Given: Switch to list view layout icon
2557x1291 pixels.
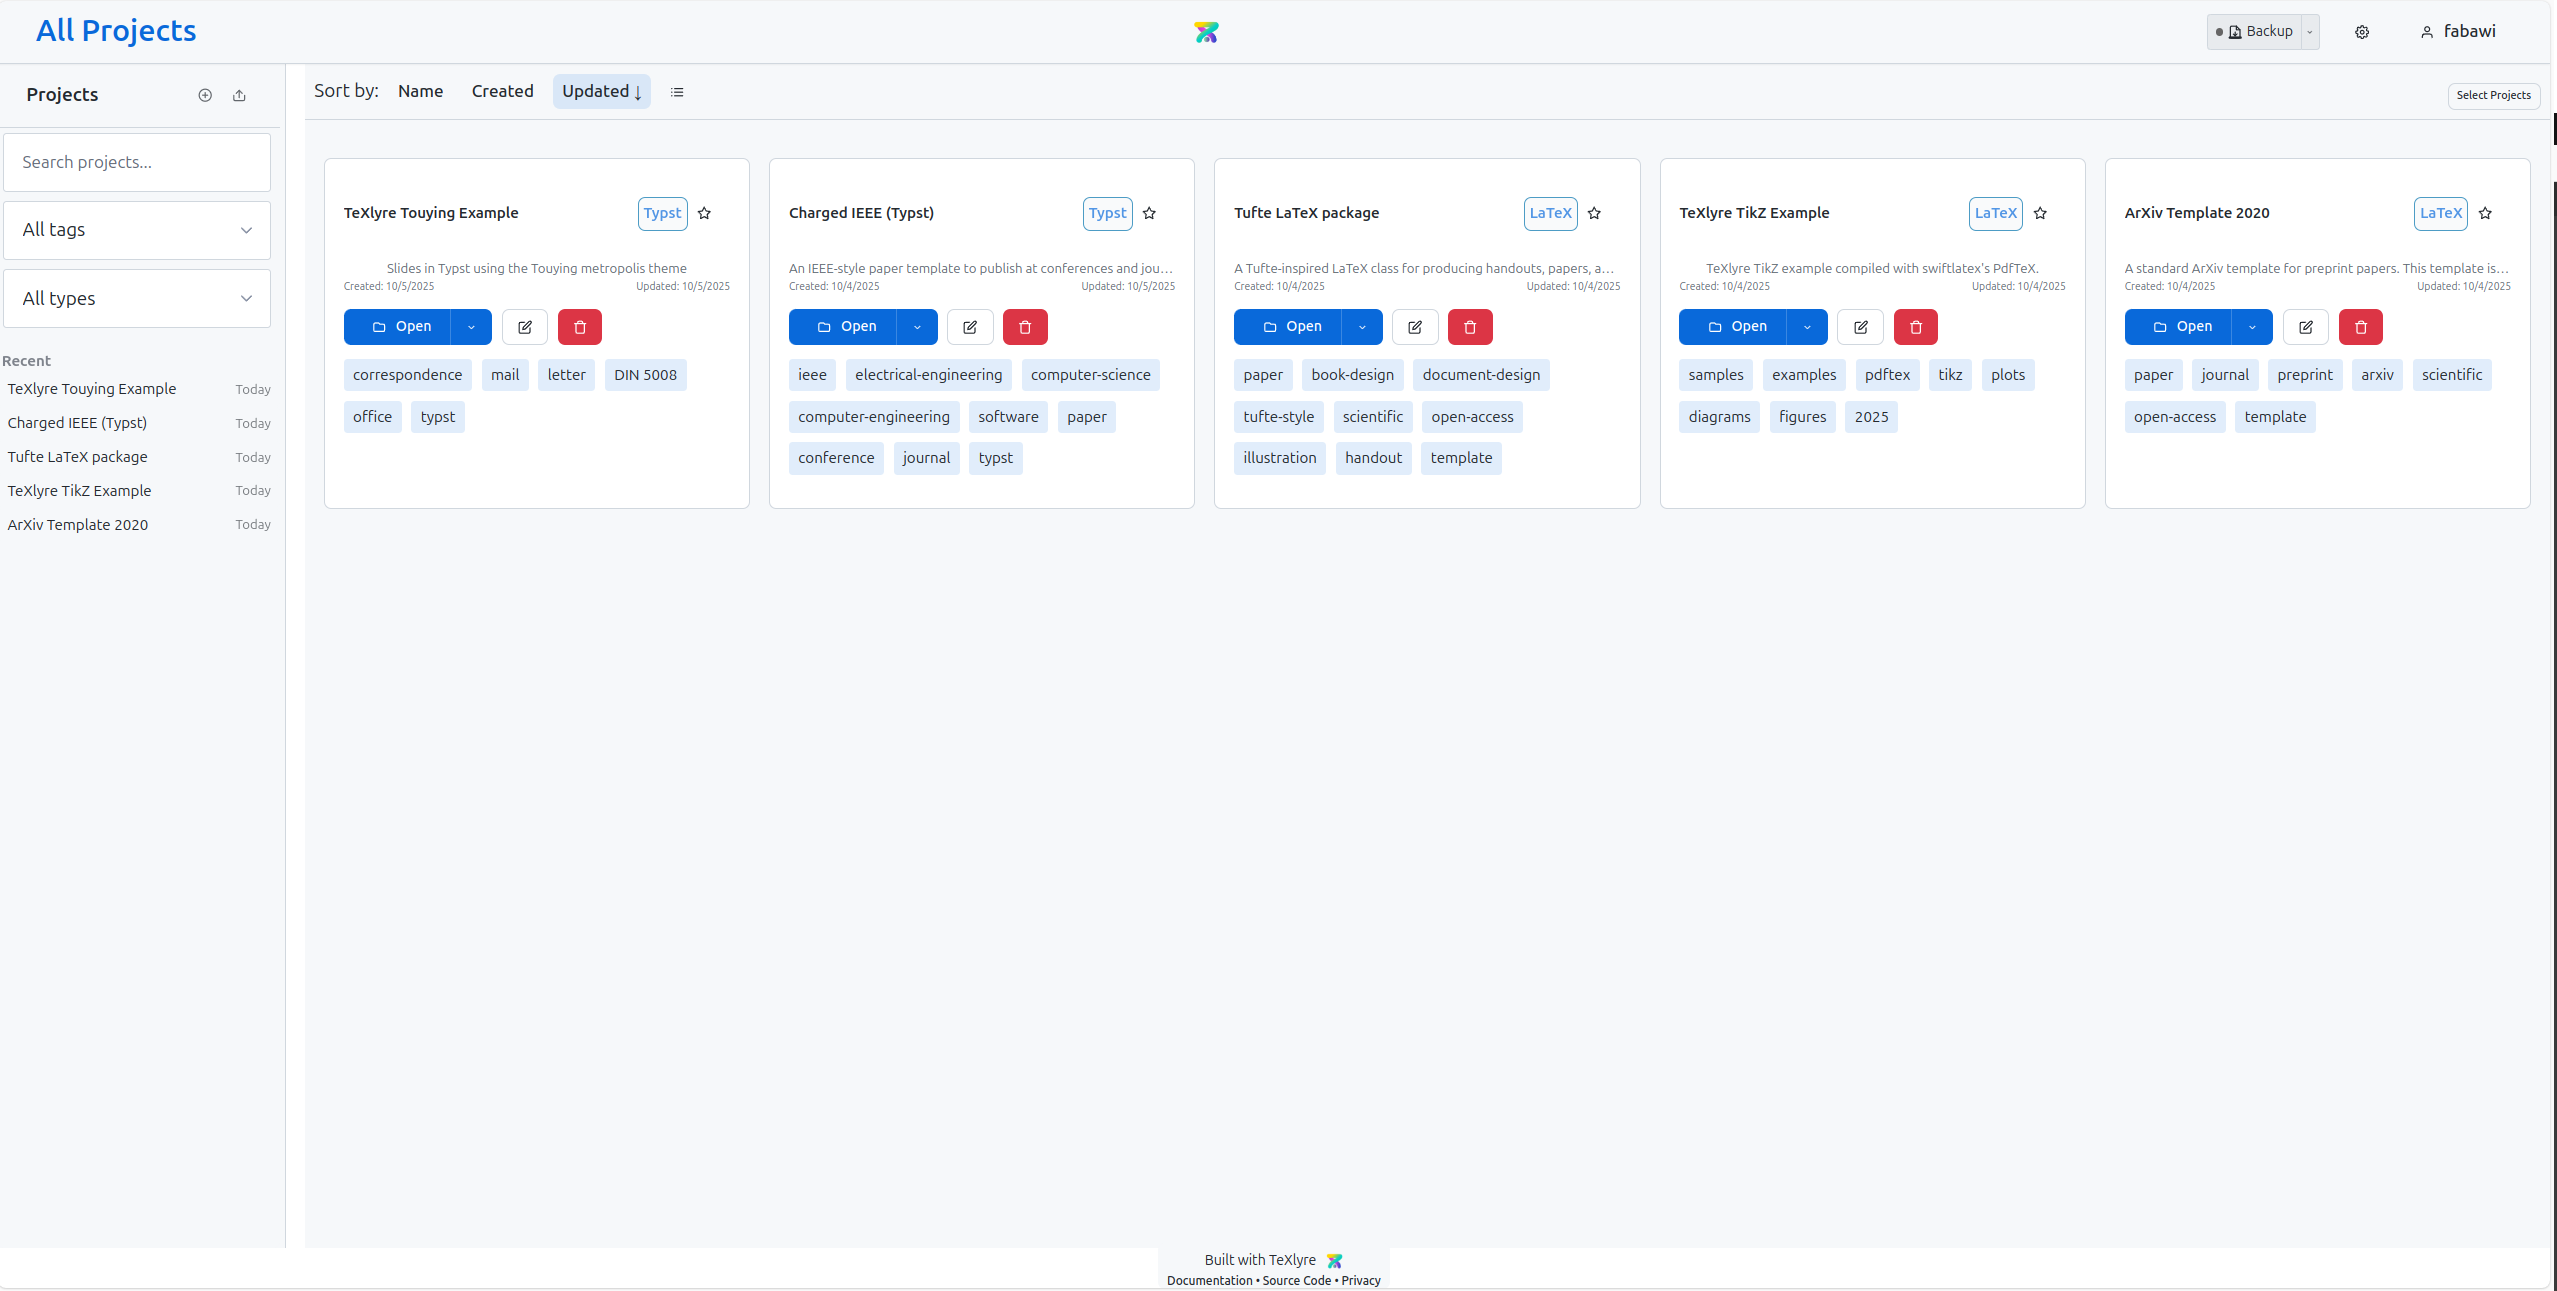Looking at the screenshot, I should (677, 92).
